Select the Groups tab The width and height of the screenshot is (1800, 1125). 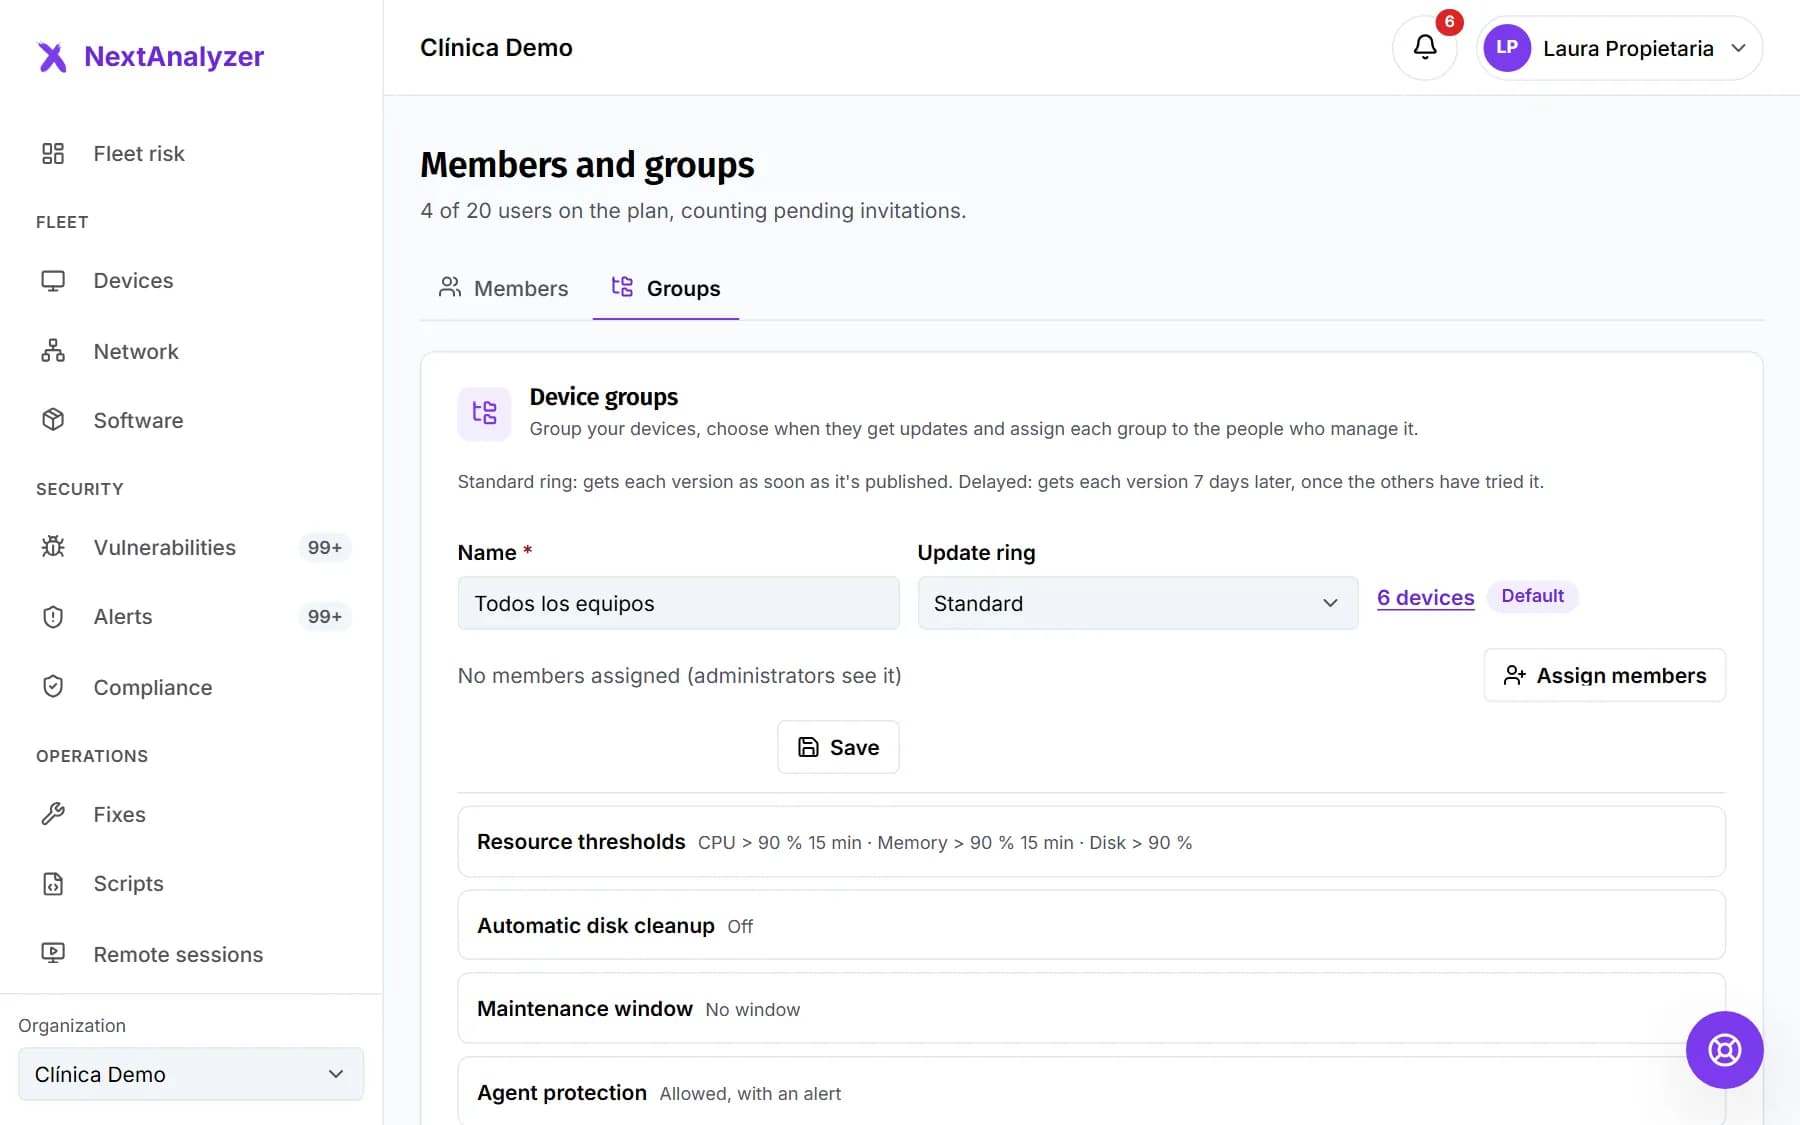pos(666,288)
